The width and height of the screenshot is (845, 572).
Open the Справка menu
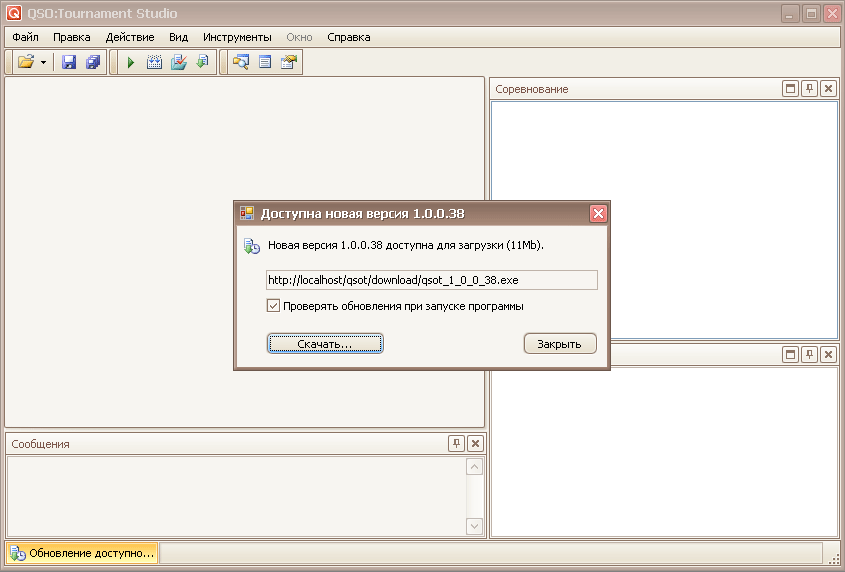point(349,37)
